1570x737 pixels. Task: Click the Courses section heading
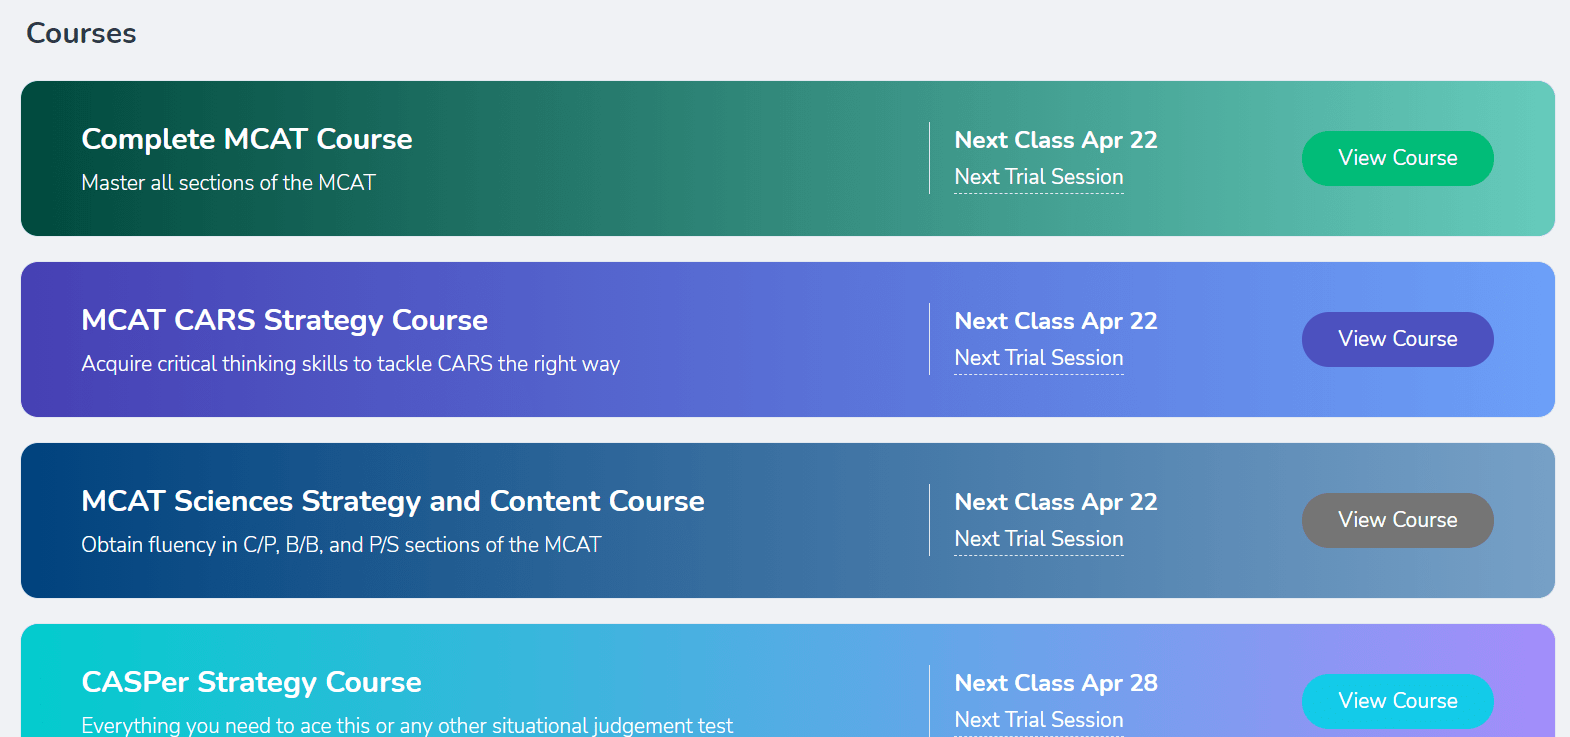[81, 33]
